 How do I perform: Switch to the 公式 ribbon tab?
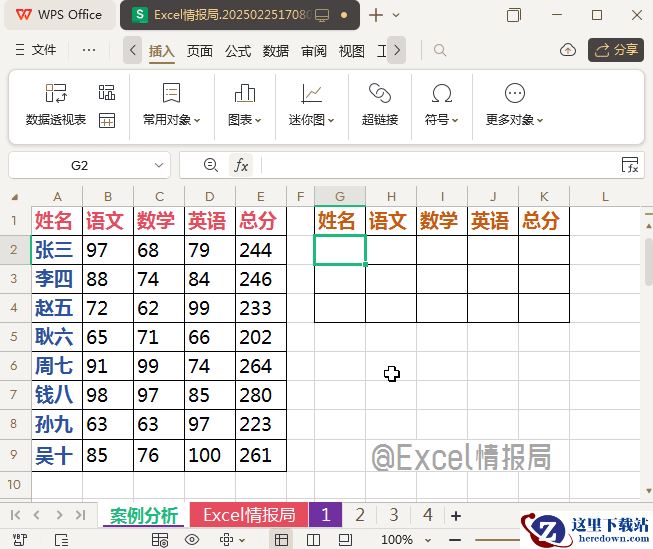click(238, 51)
